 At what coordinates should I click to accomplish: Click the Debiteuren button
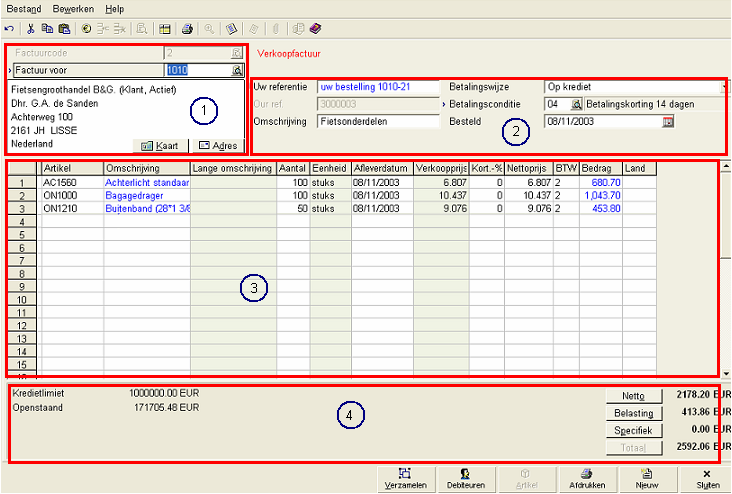[x=466, y=477]
